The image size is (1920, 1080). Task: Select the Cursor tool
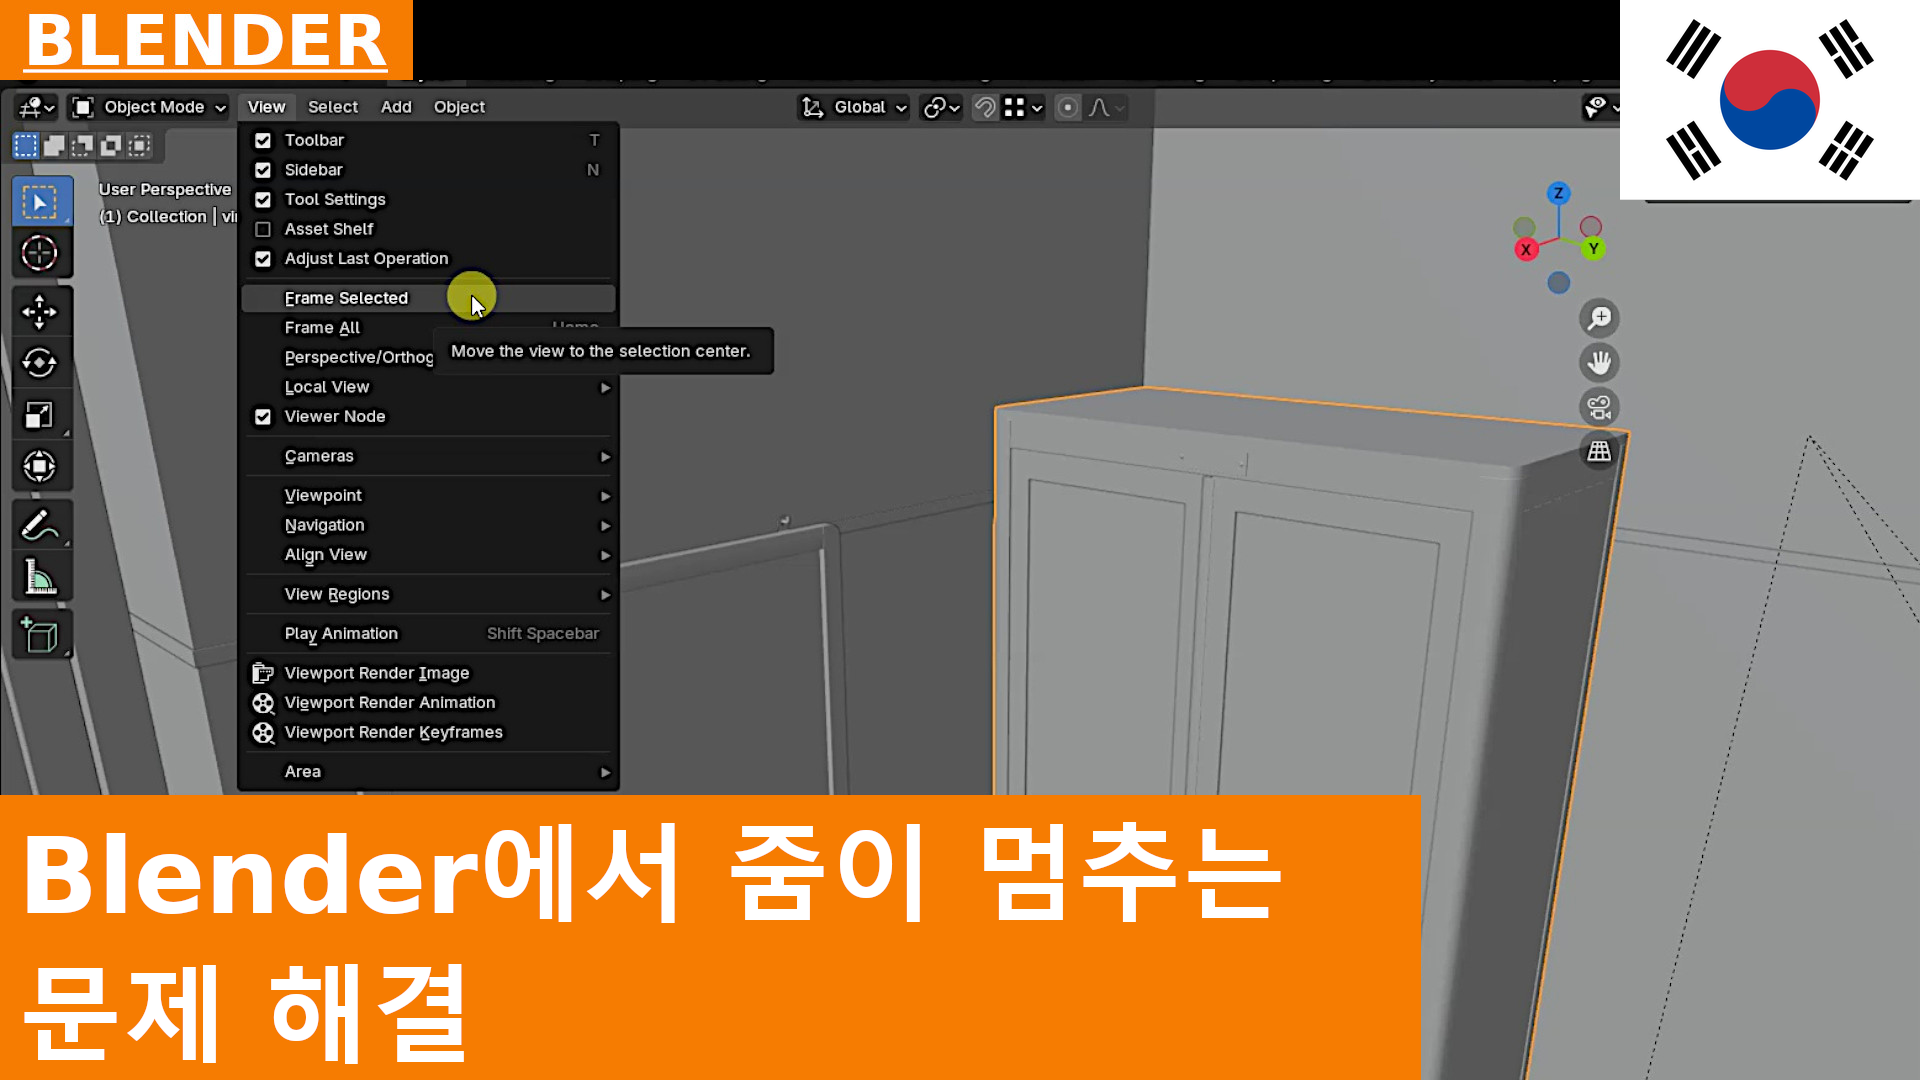coord(41,253)
